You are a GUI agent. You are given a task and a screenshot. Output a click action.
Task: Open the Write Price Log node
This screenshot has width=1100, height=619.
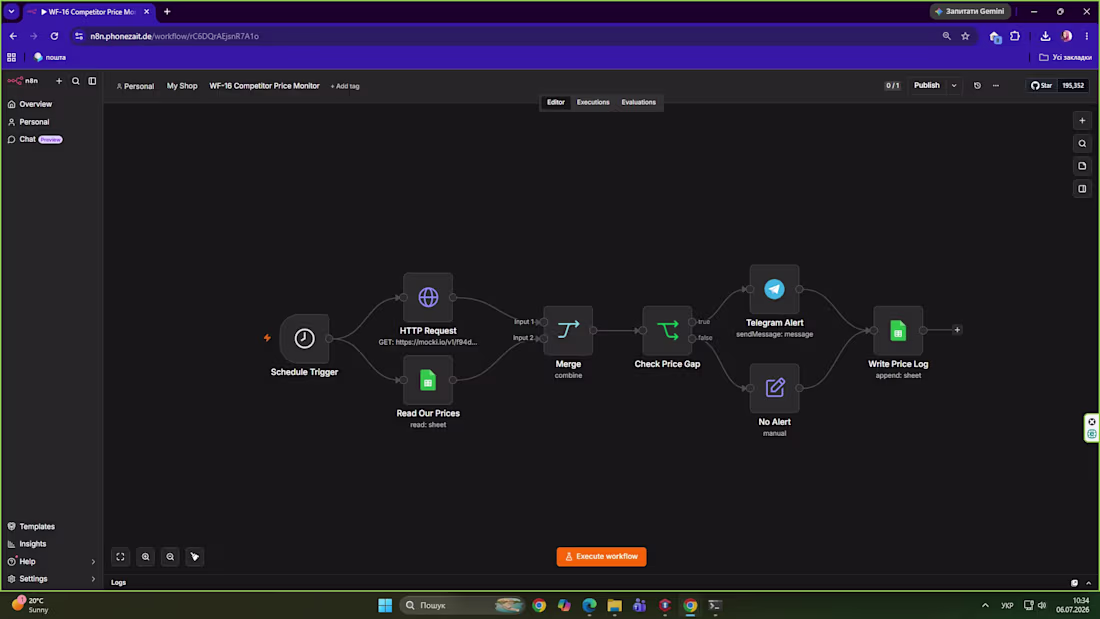pyautogui.click(x=898, y=330)
